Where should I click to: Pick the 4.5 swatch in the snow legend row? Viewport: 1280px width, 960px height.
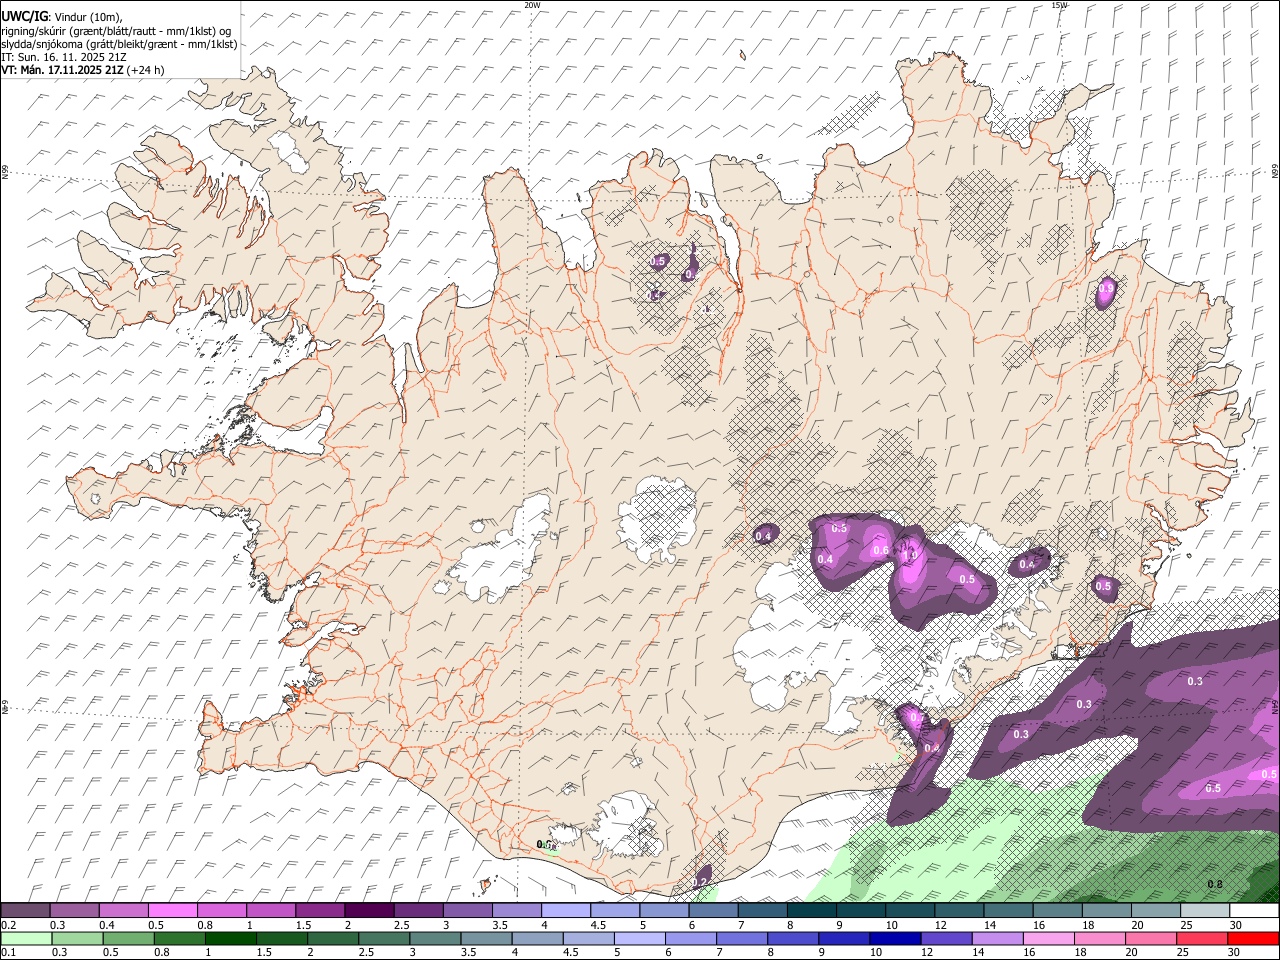tap(615, 911)
